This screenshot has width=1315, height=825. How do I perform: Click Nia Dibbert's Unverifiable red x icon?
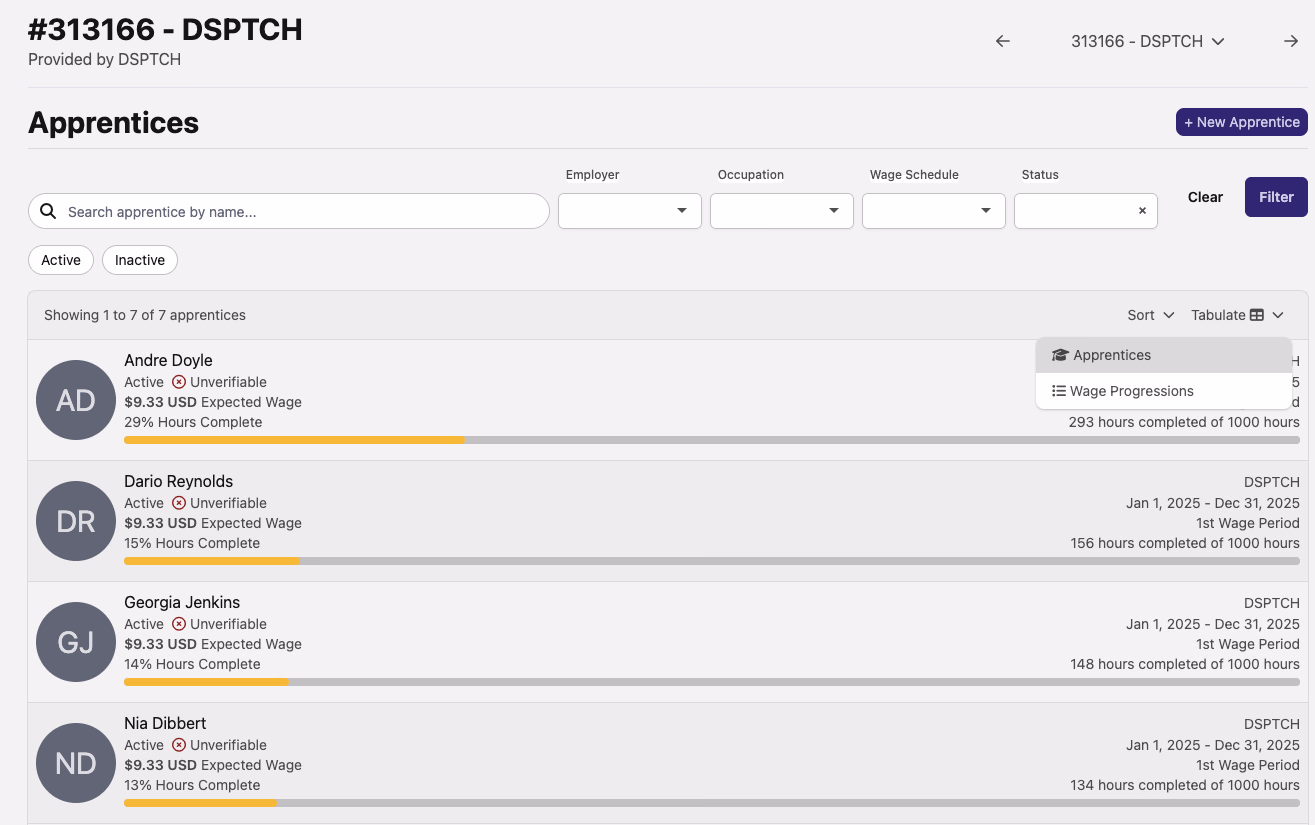pos(179,745)
